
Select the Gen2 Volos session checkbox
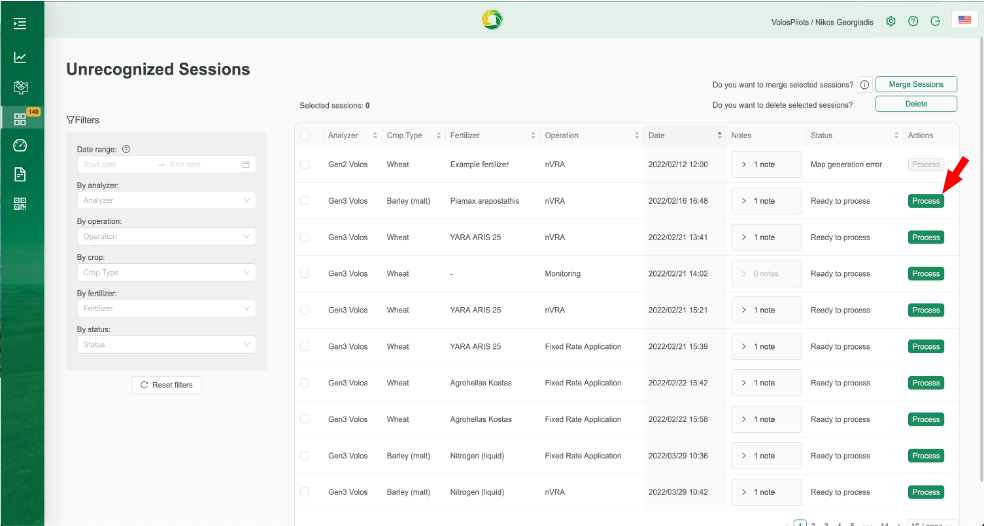click(x=305, y=164)
